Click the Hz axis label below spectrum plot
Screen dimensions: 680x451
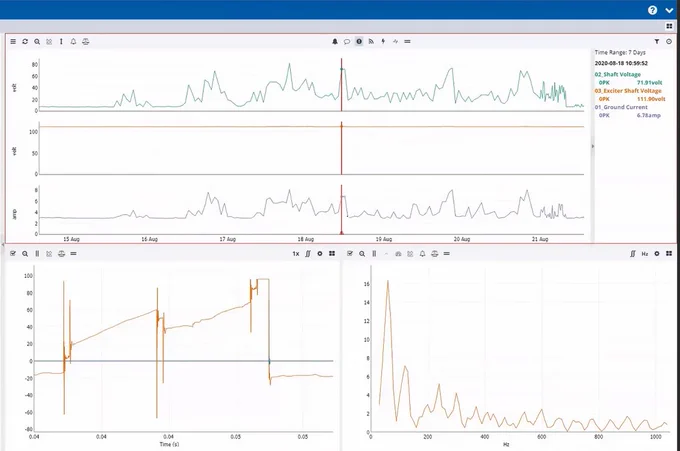click(x=506, y=444)
